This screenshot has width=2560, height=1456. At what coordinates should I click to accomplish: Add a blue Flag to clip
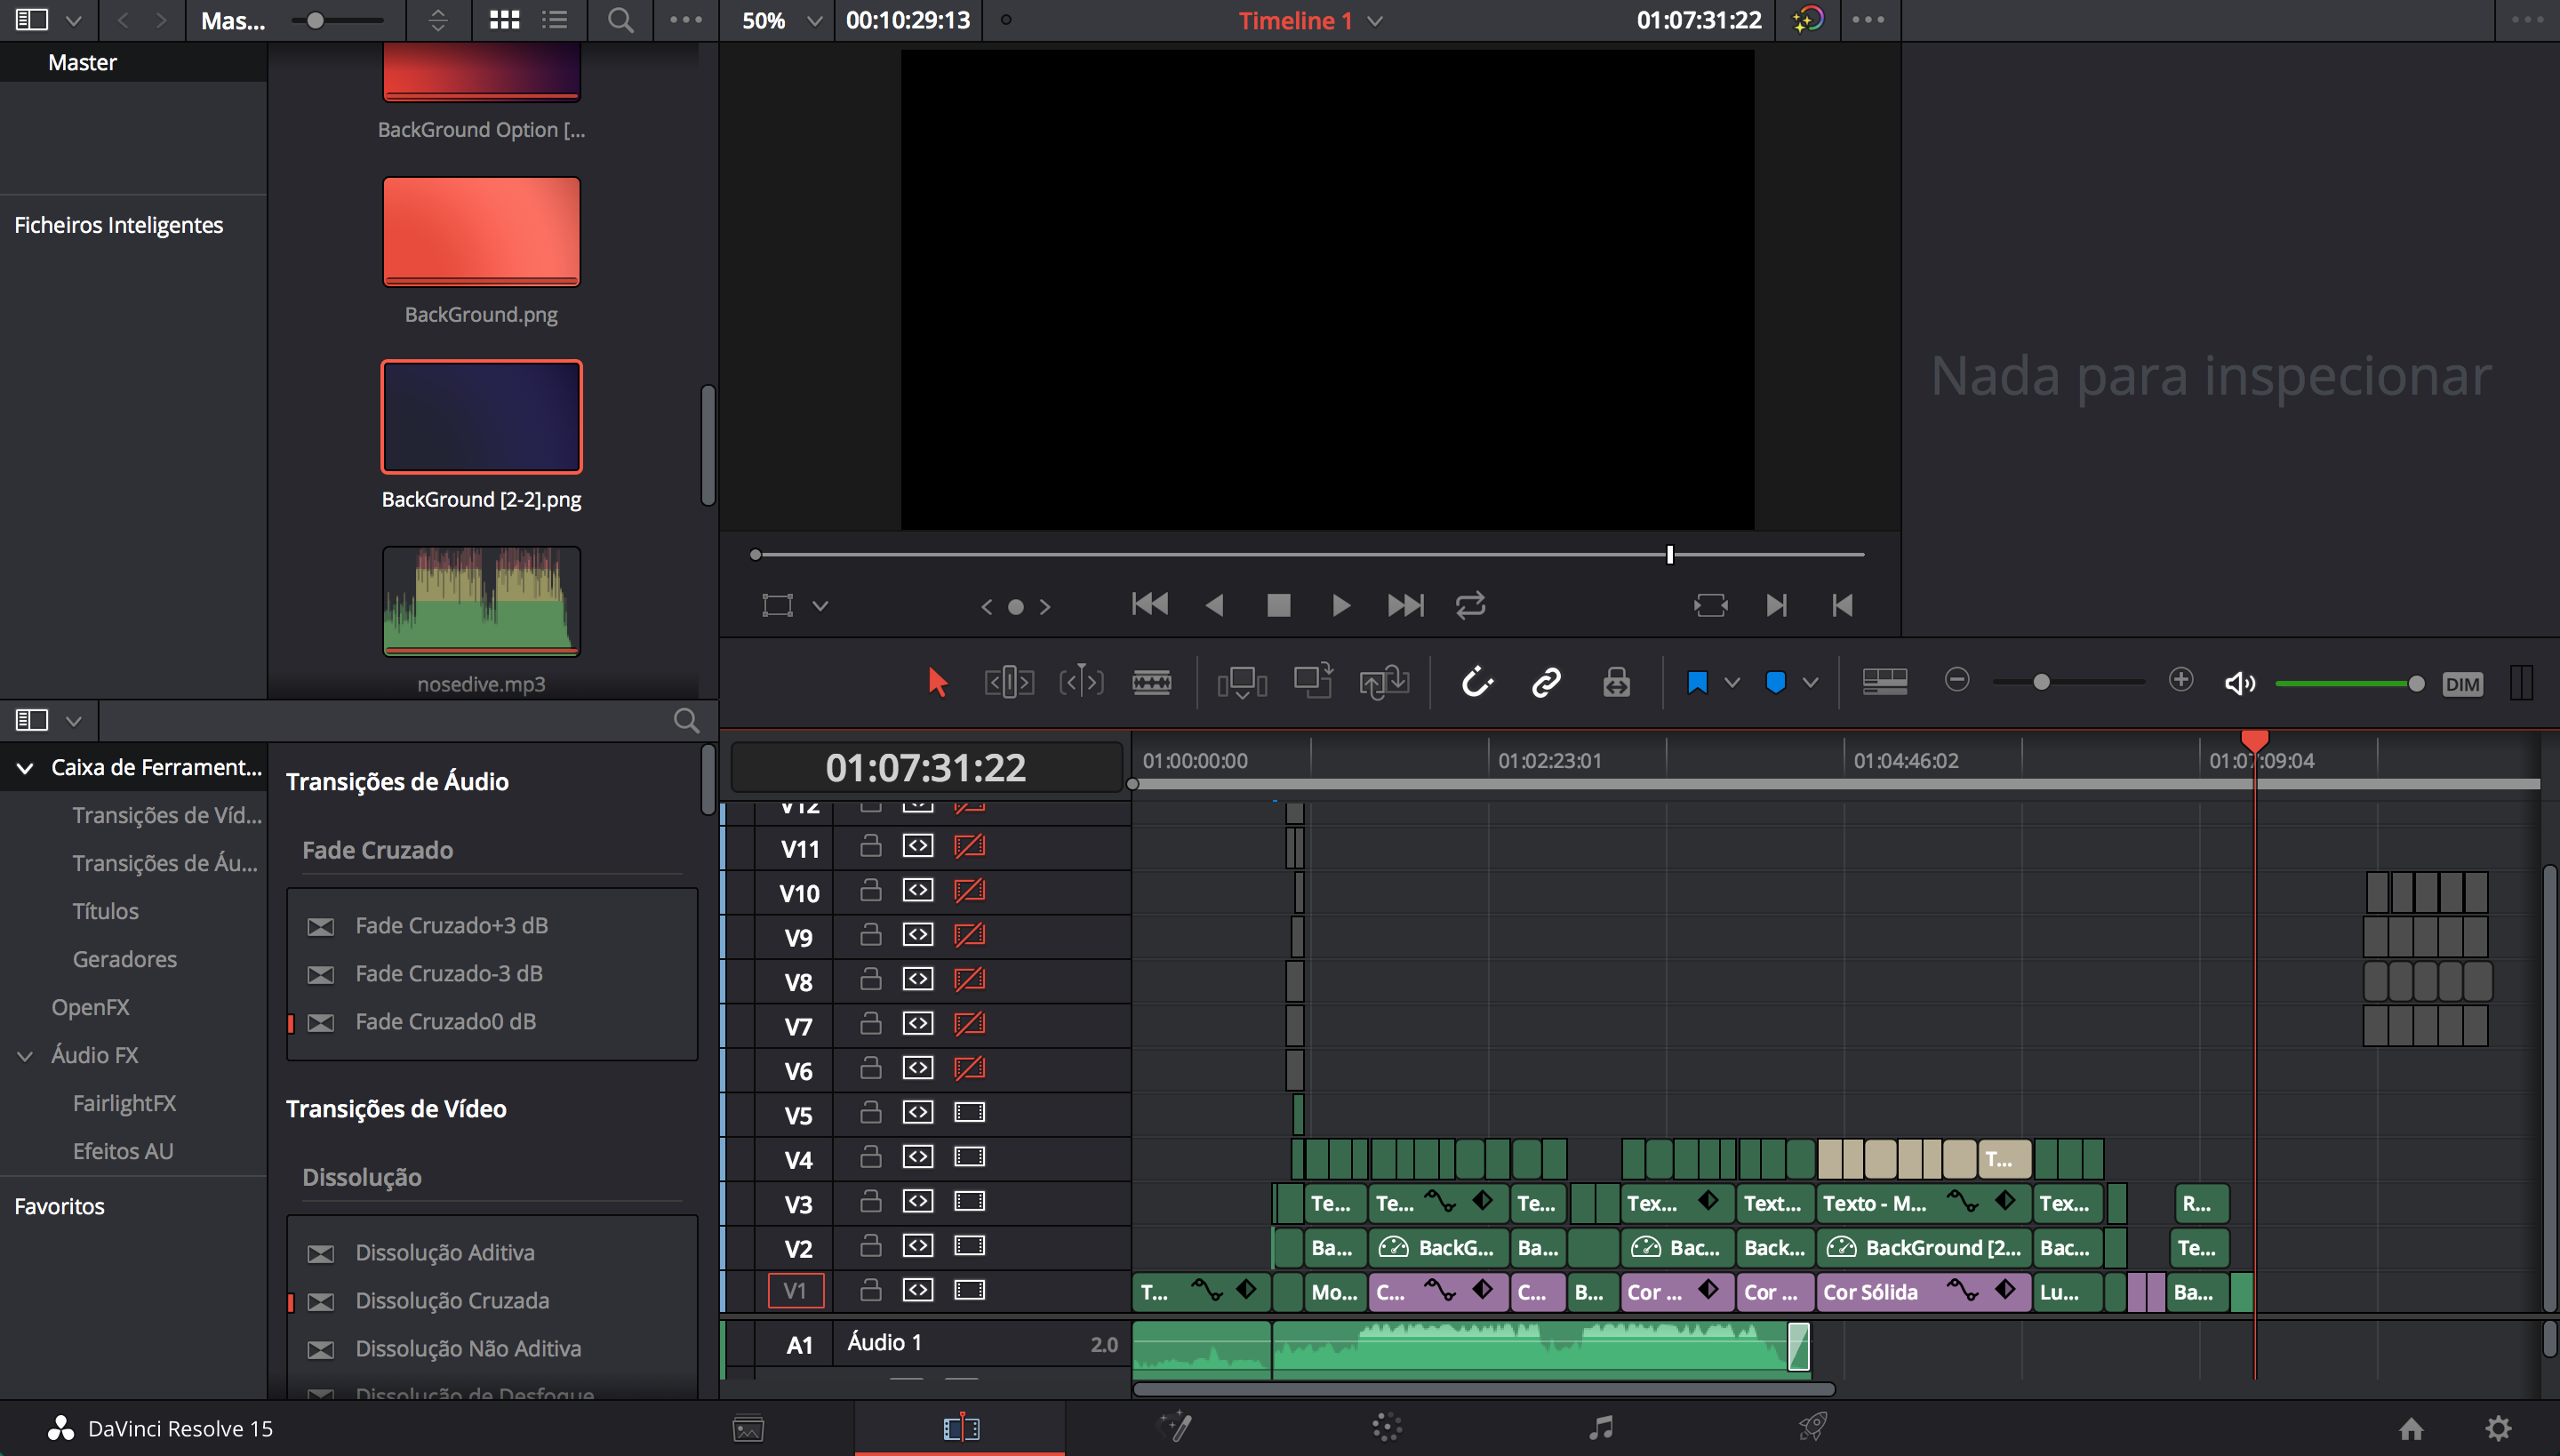point(1697,682)
